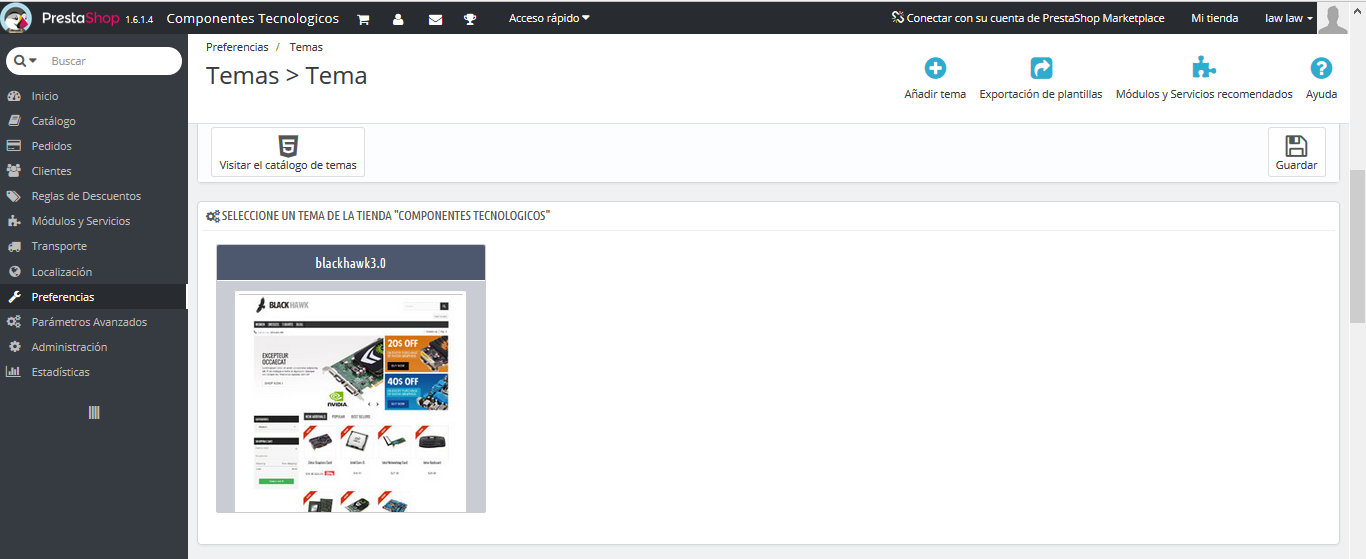Open Módulos y Servicios recomendados puzzle icon

click(x=1204, y=69)
